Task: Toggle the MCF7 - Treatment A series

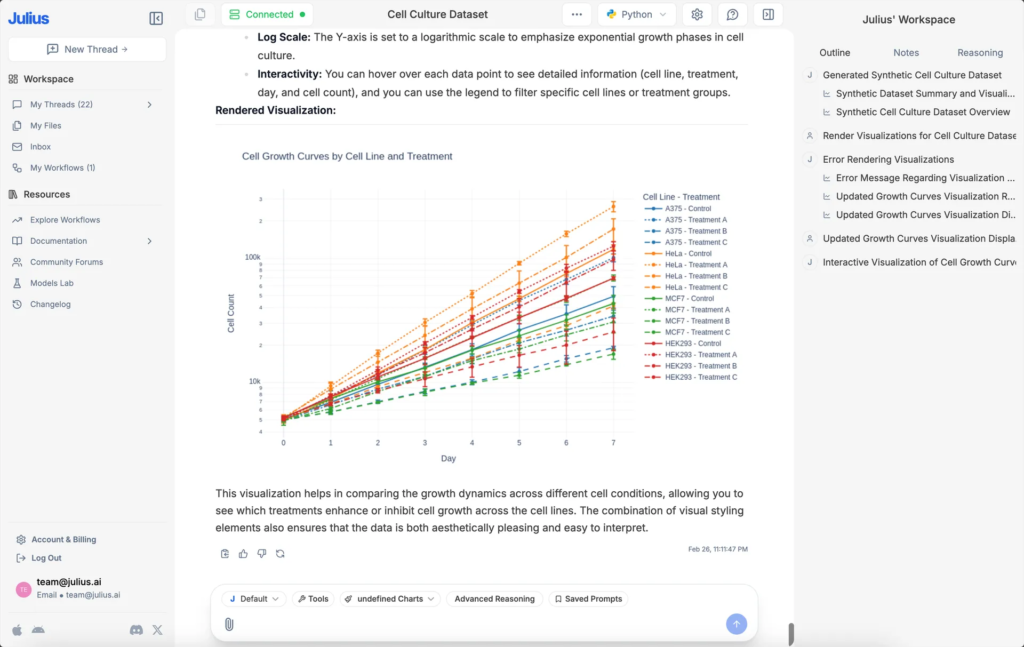Action: [x=696, y=310]
